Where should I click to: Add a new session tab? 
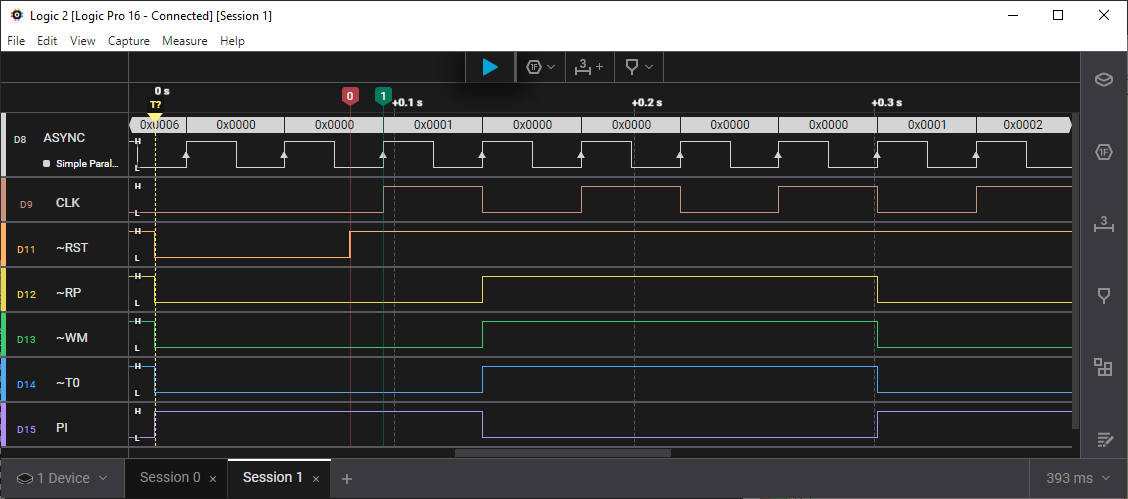347,479
